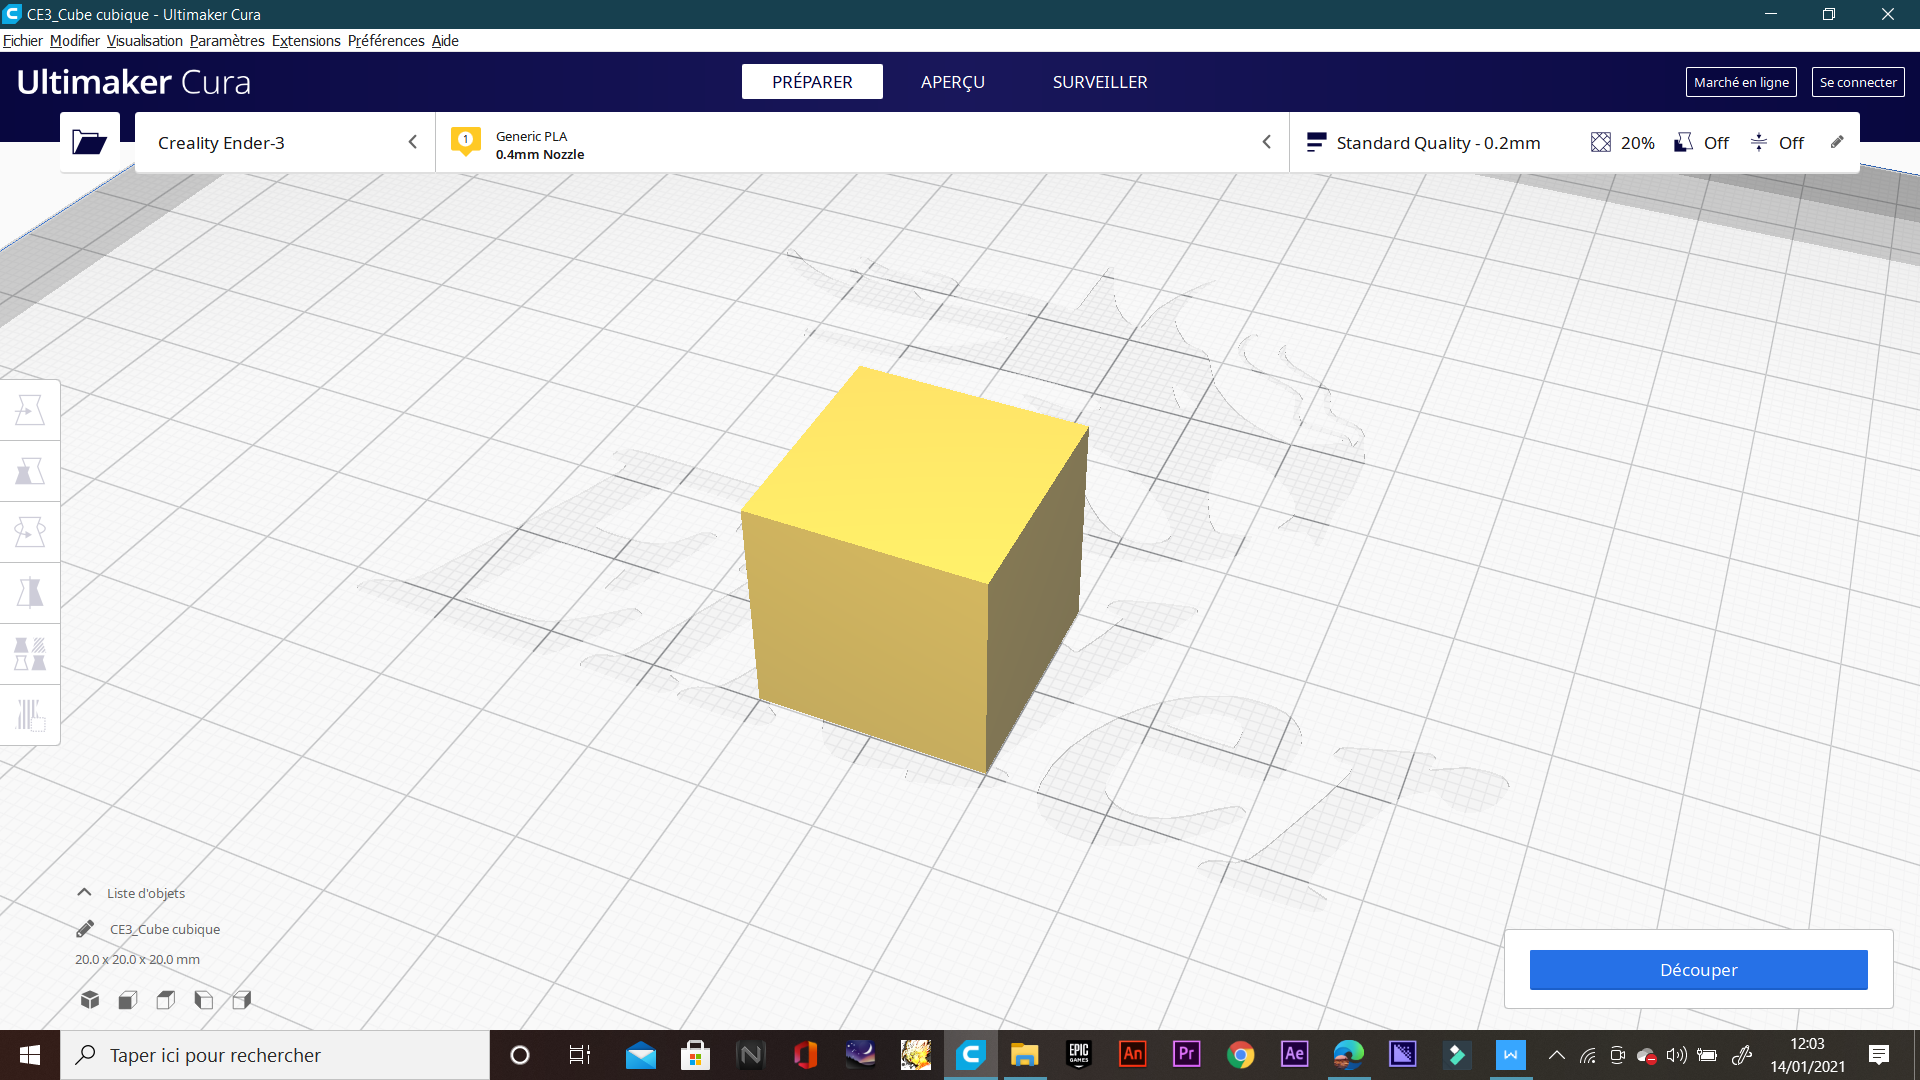Open the Support Blocker tool

30,715
